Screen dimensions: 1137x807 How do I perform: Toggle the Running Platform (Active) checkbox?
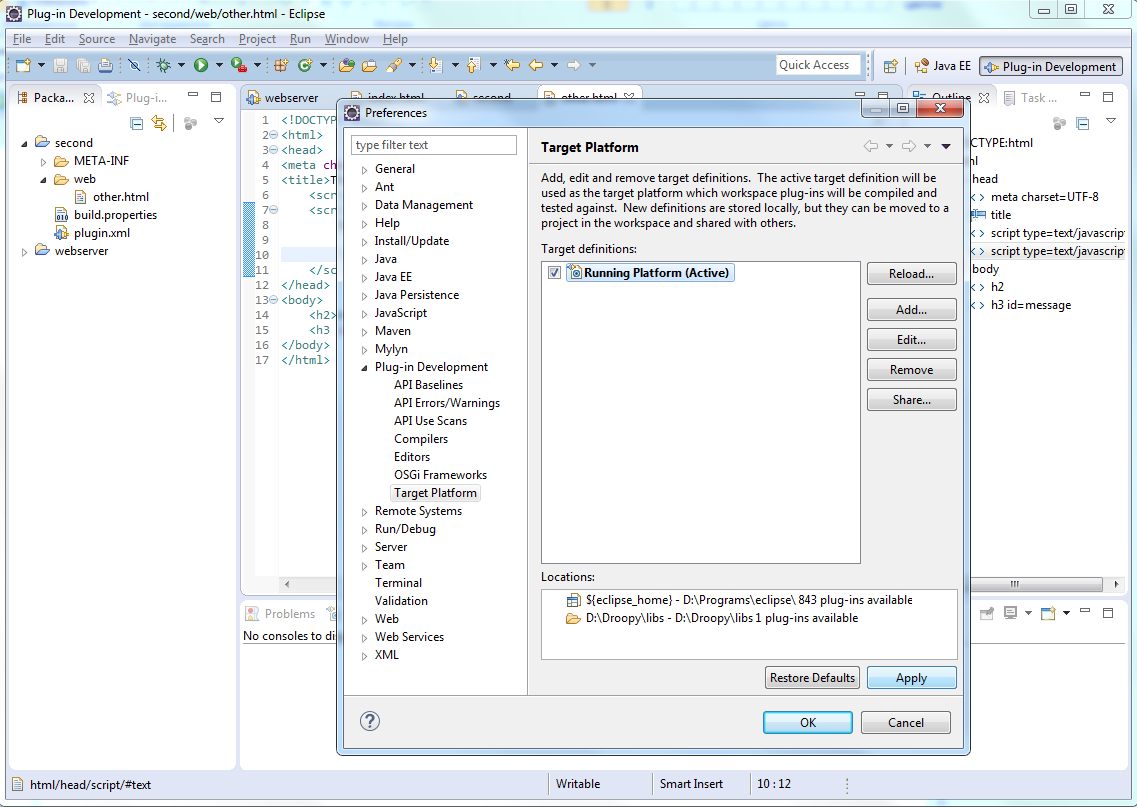click(555, 273)
